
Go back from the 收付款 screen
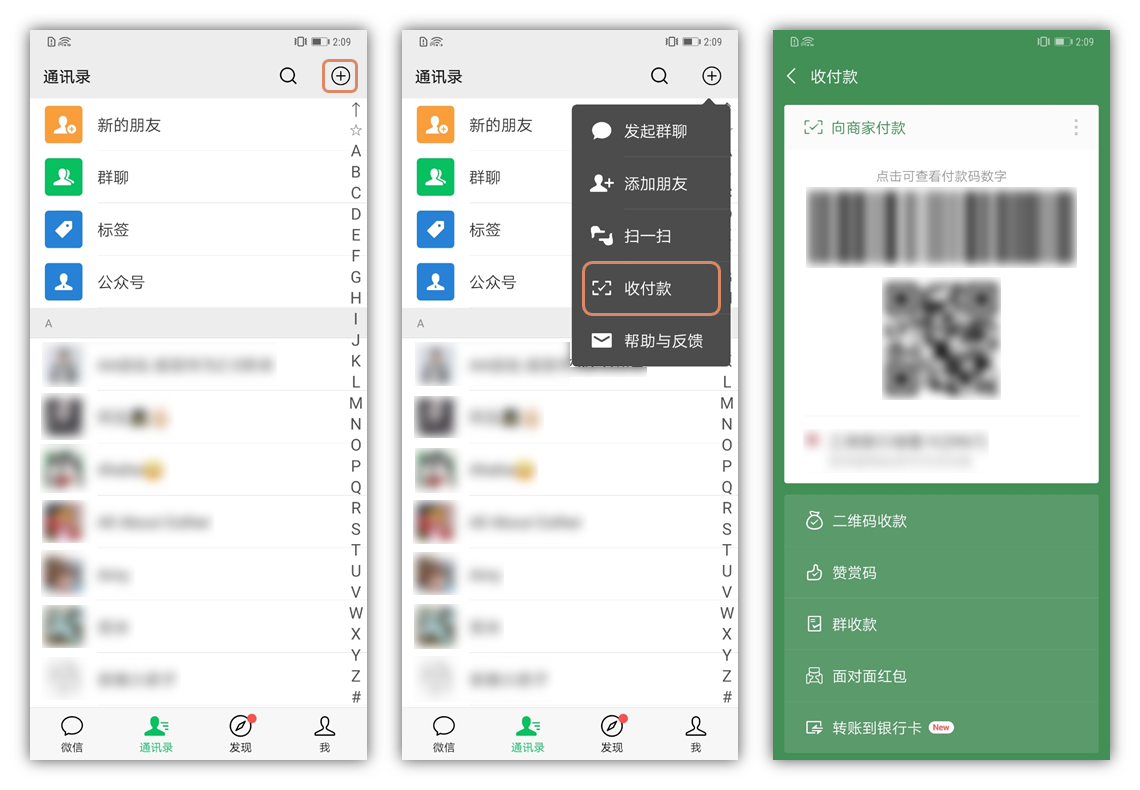[792, 76]
